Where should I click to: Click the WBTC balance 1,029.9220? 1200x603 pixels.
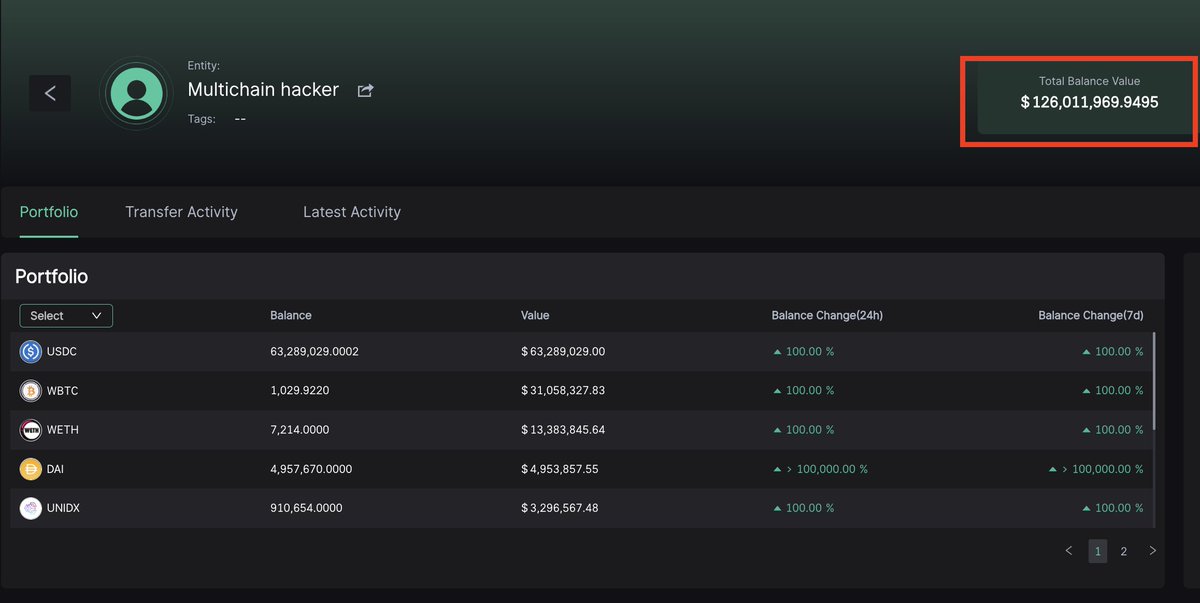tap(300, 391)
